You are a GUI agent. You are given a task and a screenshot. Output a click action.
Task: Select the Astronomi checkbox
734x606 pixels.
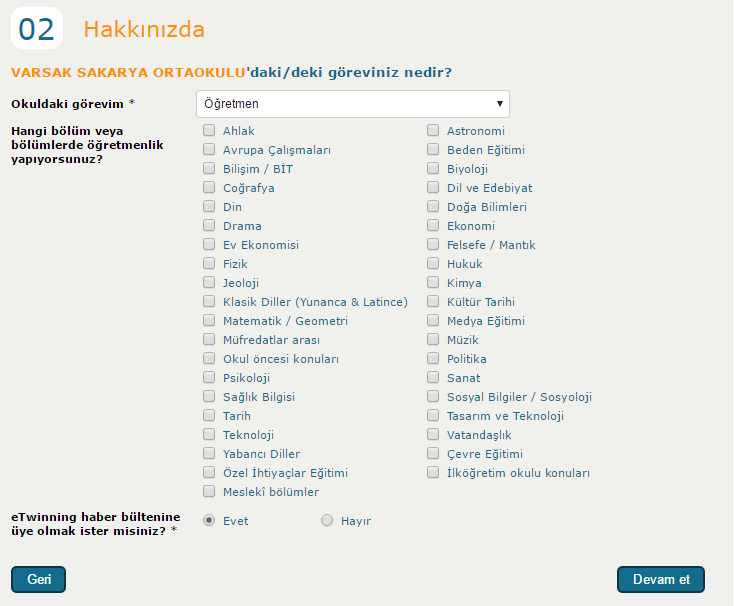433,131
